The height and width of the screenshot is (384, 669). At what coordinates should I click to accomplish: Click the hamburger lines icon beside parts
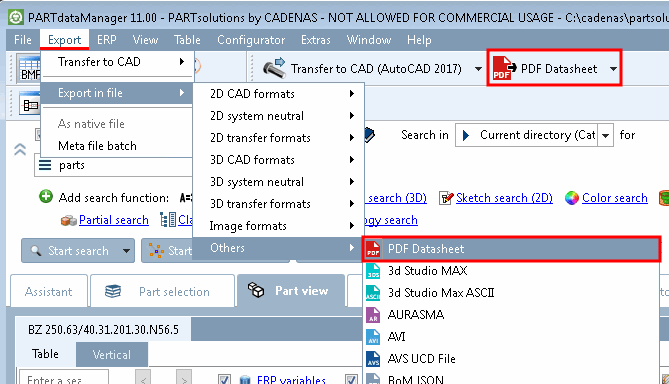click(45, 165)
